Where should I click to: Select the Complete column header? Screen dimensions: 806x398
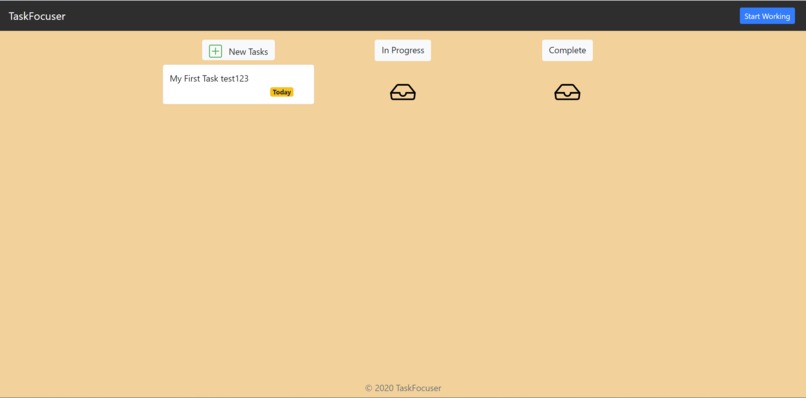coord(567,50)
